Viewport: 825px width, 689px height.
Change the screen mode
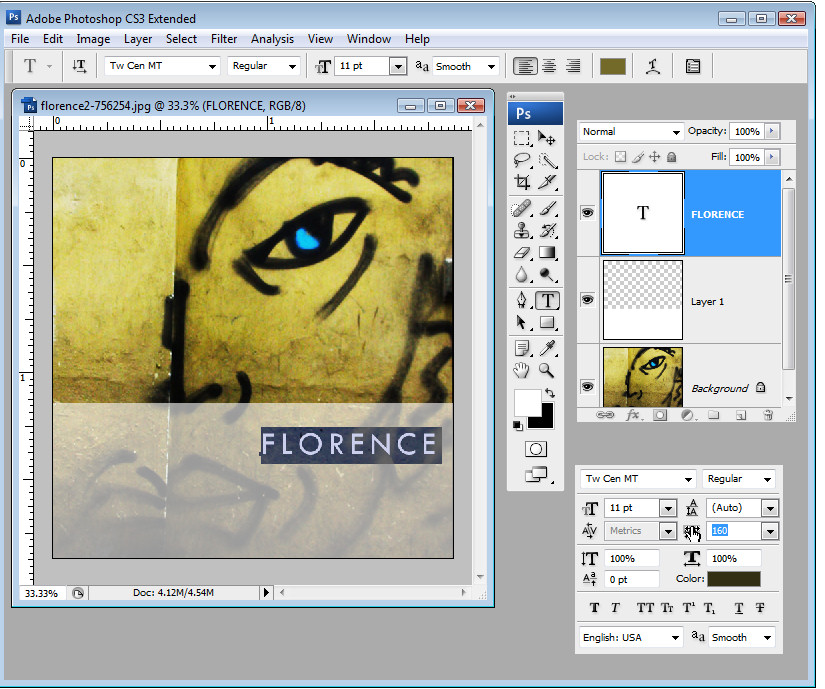tap(536, 474)
